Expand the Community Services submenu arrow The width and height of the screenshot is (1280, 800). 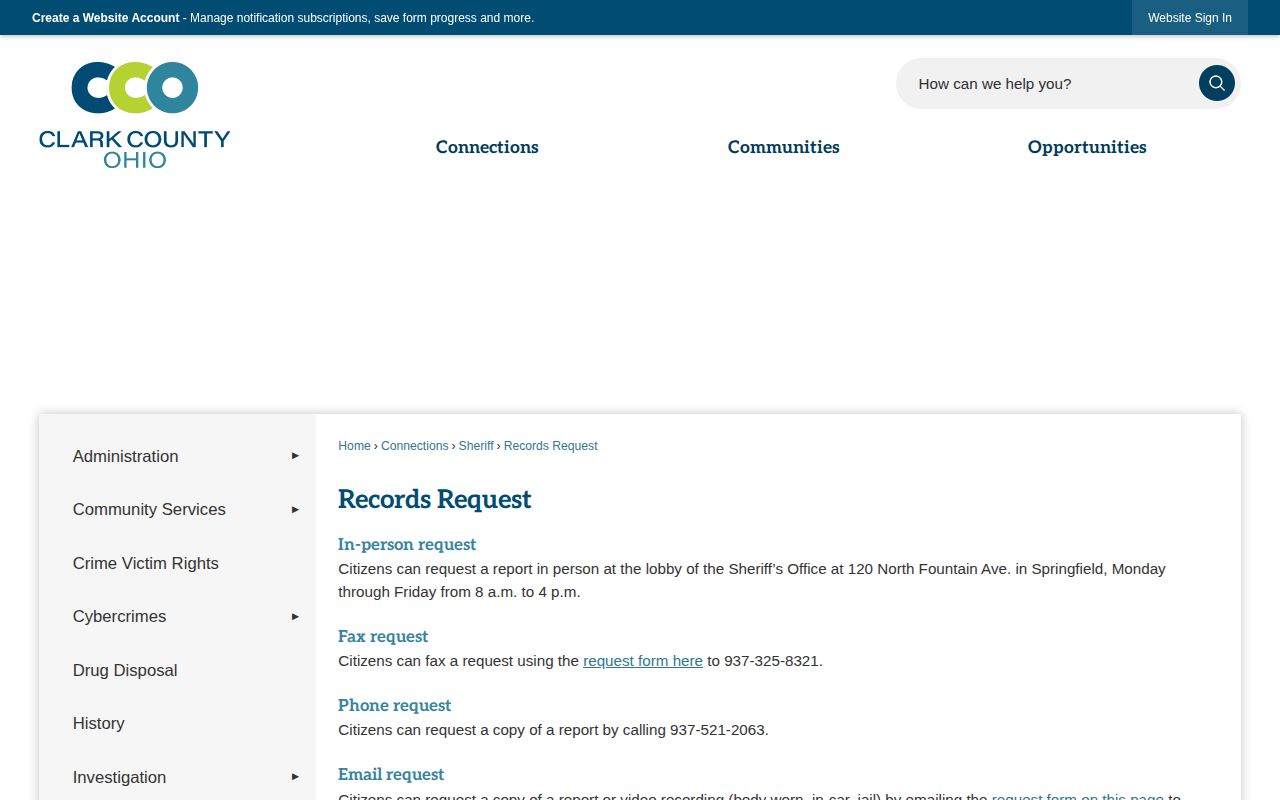295,509
